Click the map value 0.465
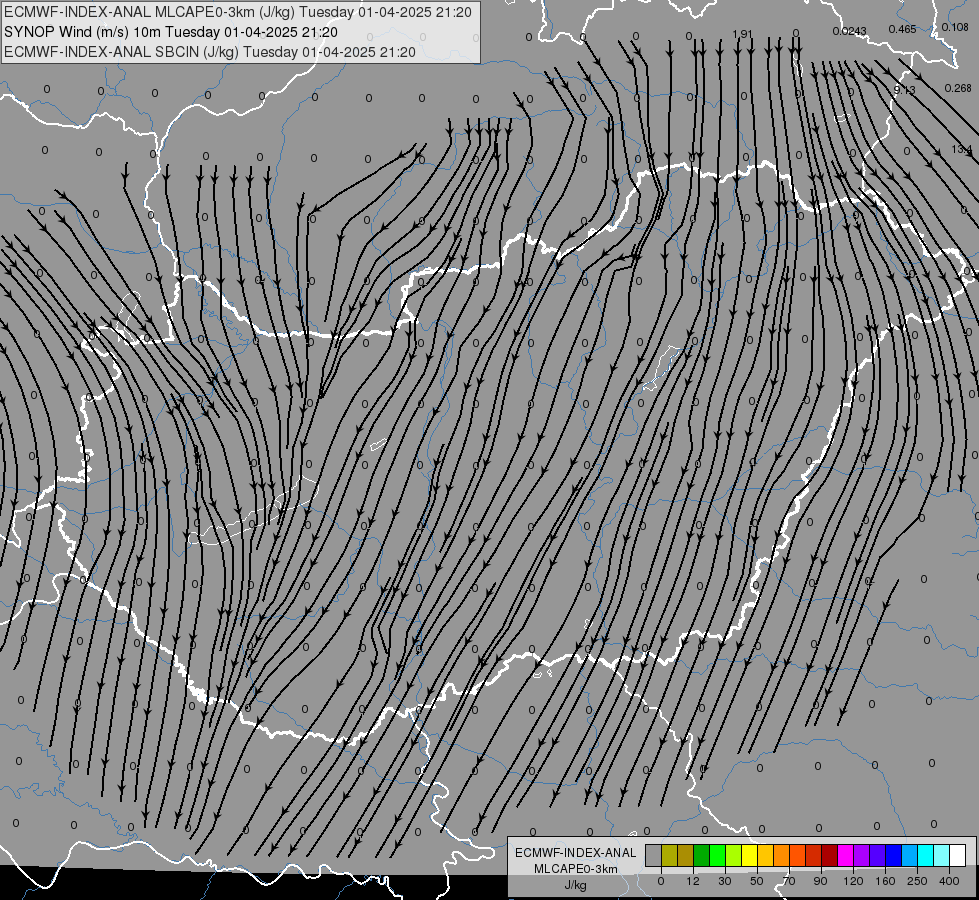 902,29
